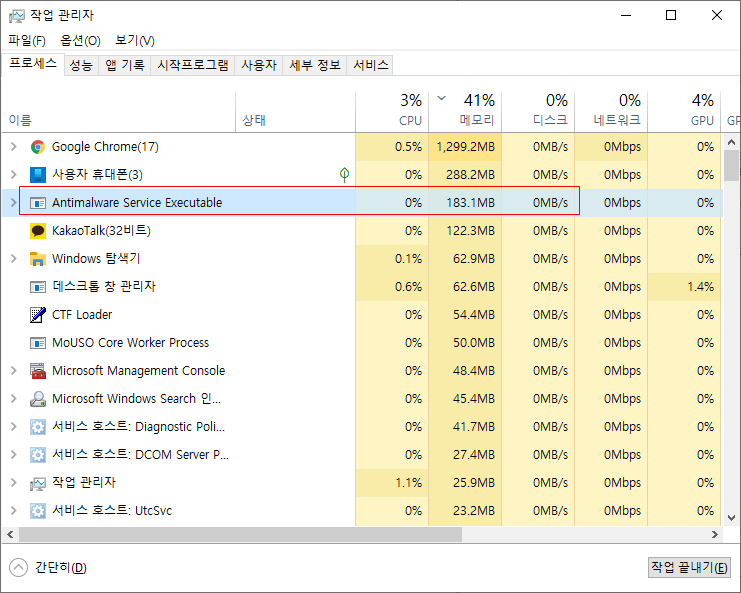Click the Antimalware Service Executable icon

pos(38,203)
